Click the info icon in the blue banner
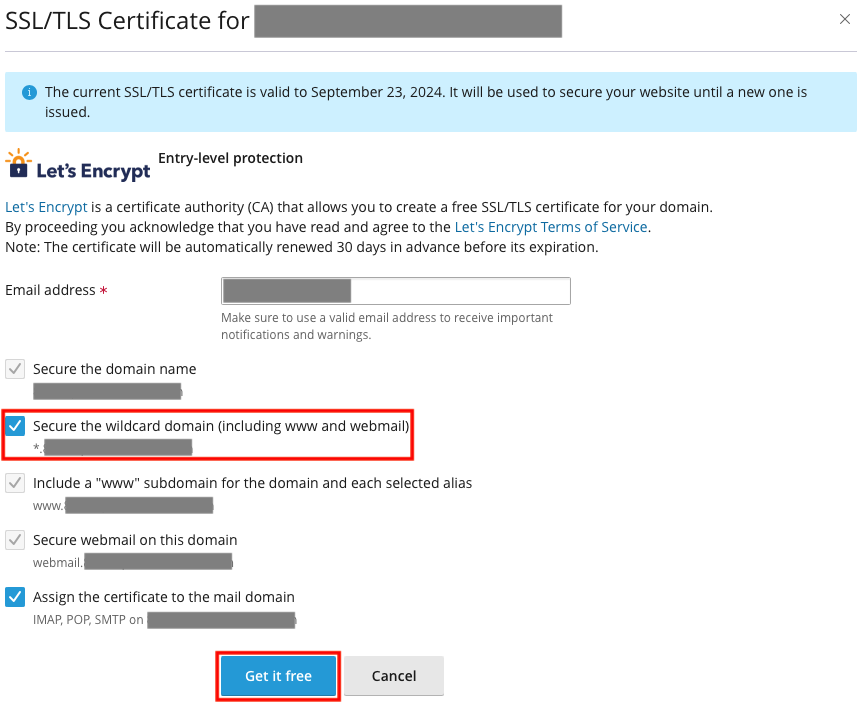 29,92
